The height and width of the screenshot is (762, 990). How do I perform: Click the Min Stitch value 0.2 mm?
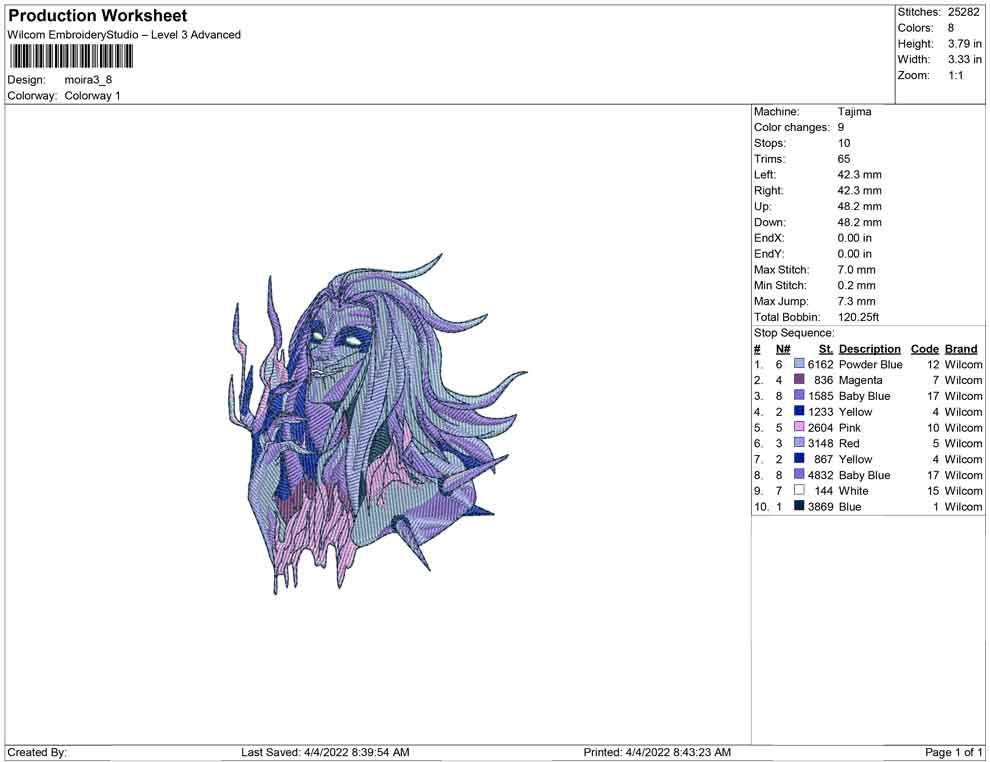tap(856, 285)
